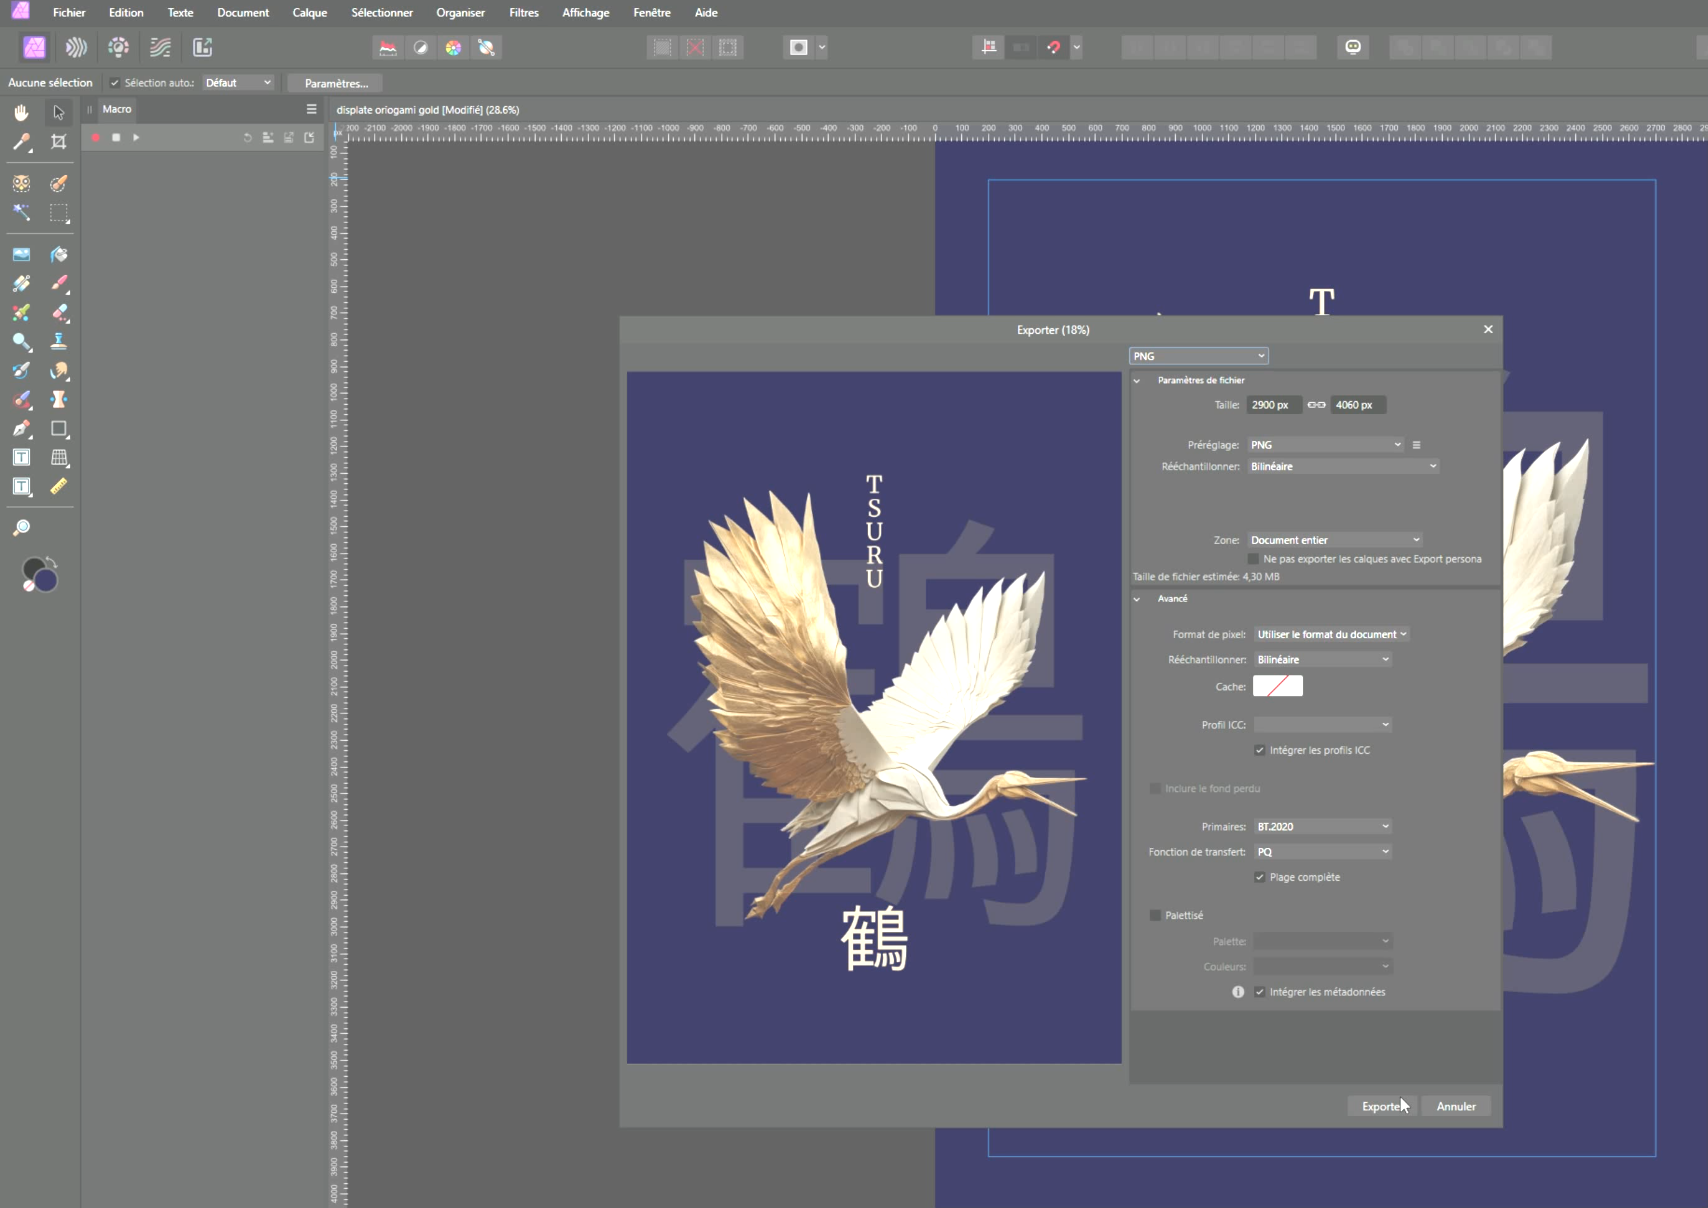The width and height of the screenshot is (1708, 1208).
Task: Pick the Hand pan tool
Action: 21,112
